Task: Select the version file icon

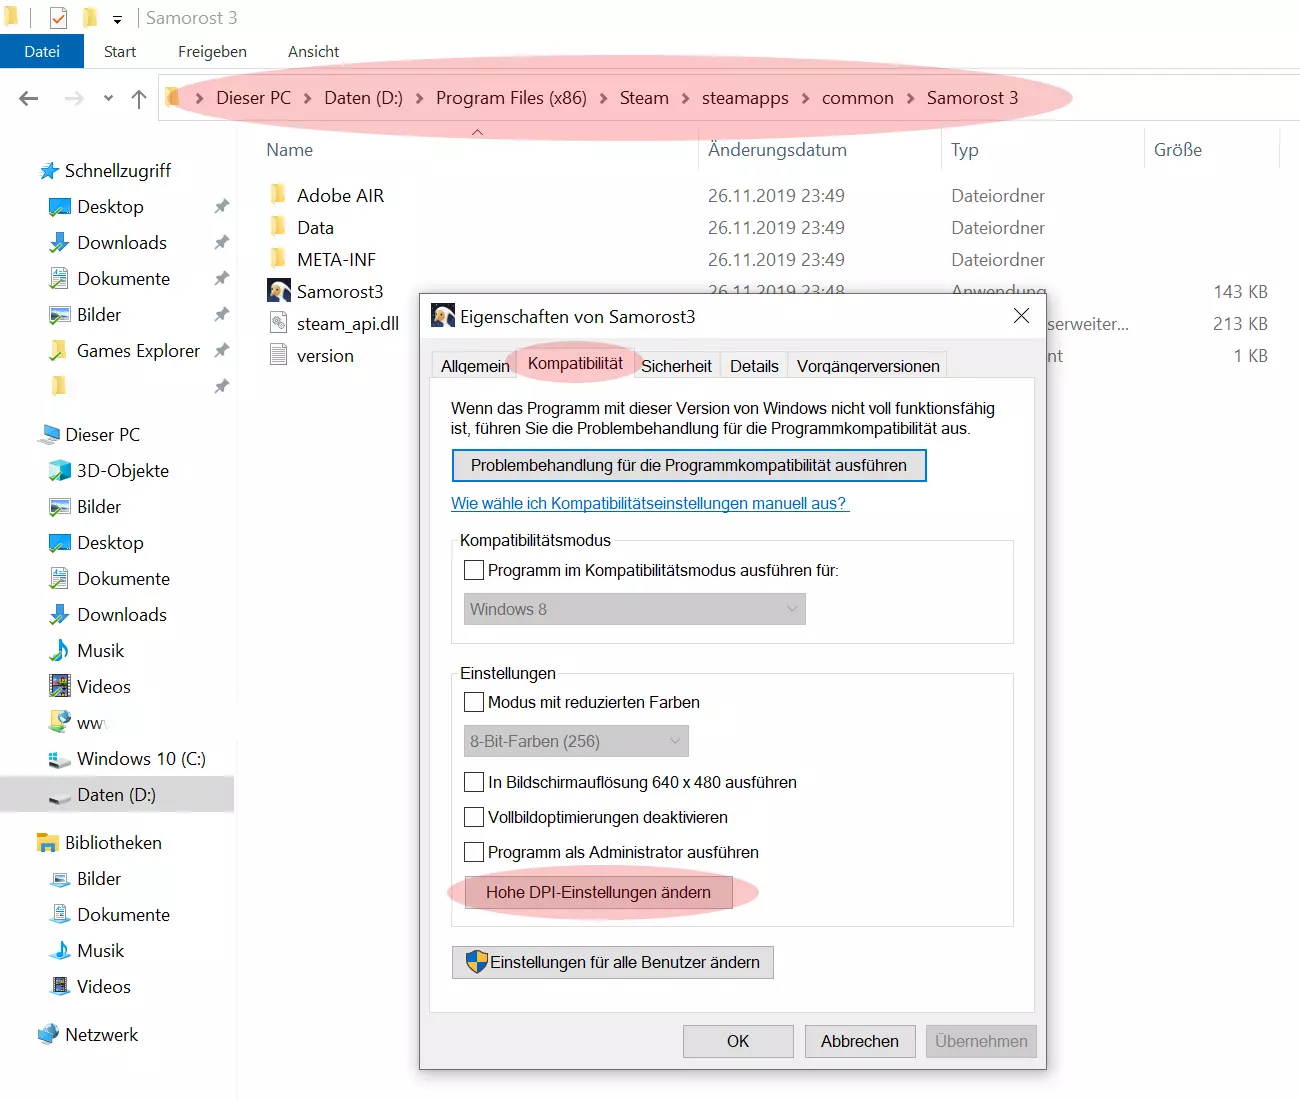Action: (279, 355)
